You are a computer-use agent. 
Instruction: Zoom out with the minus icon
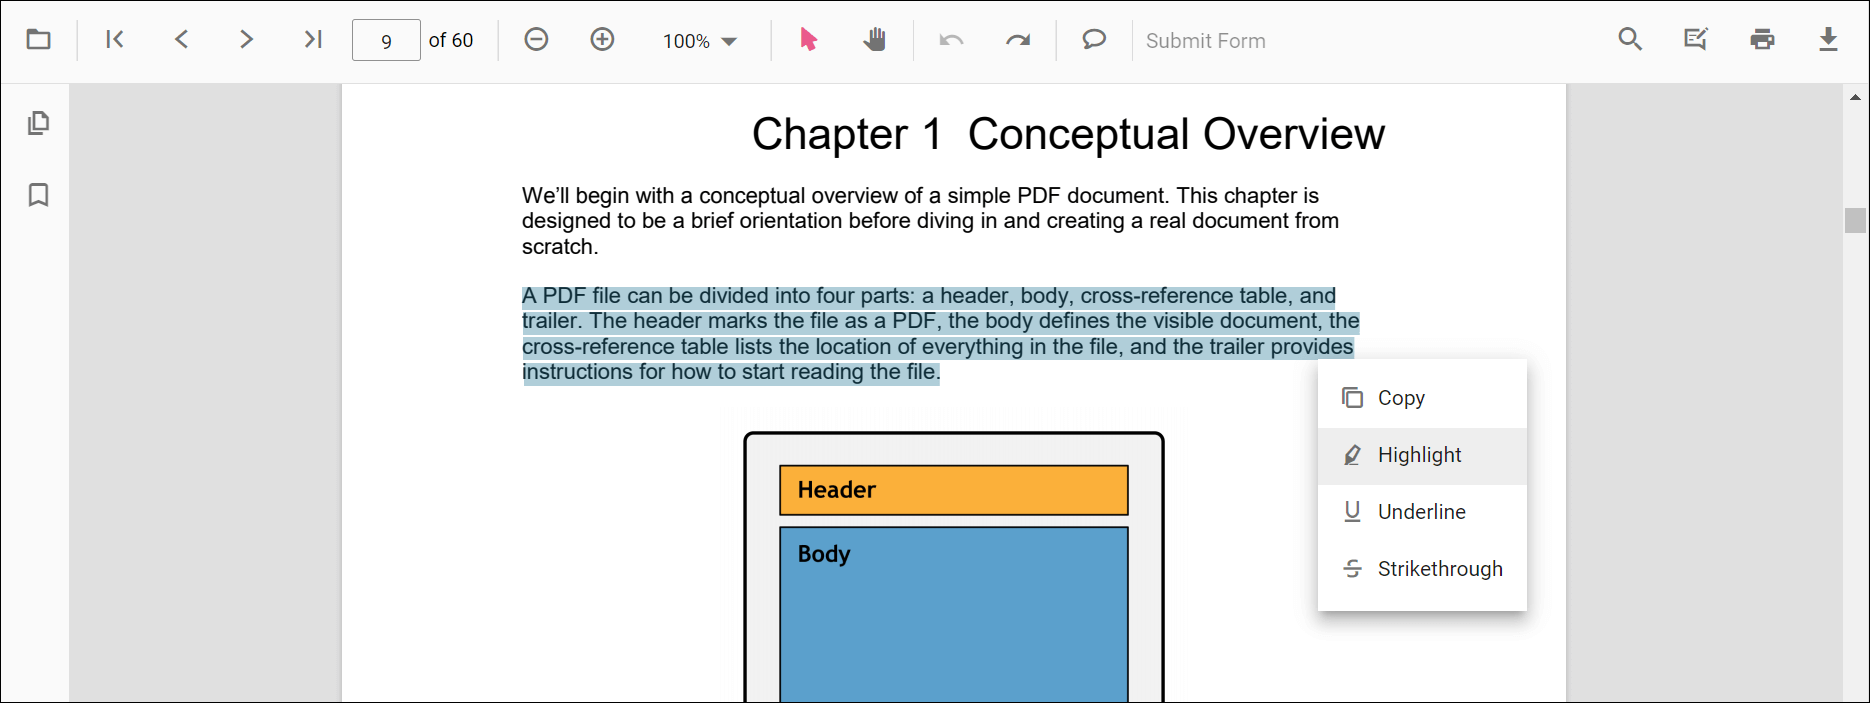coord(536,40)
